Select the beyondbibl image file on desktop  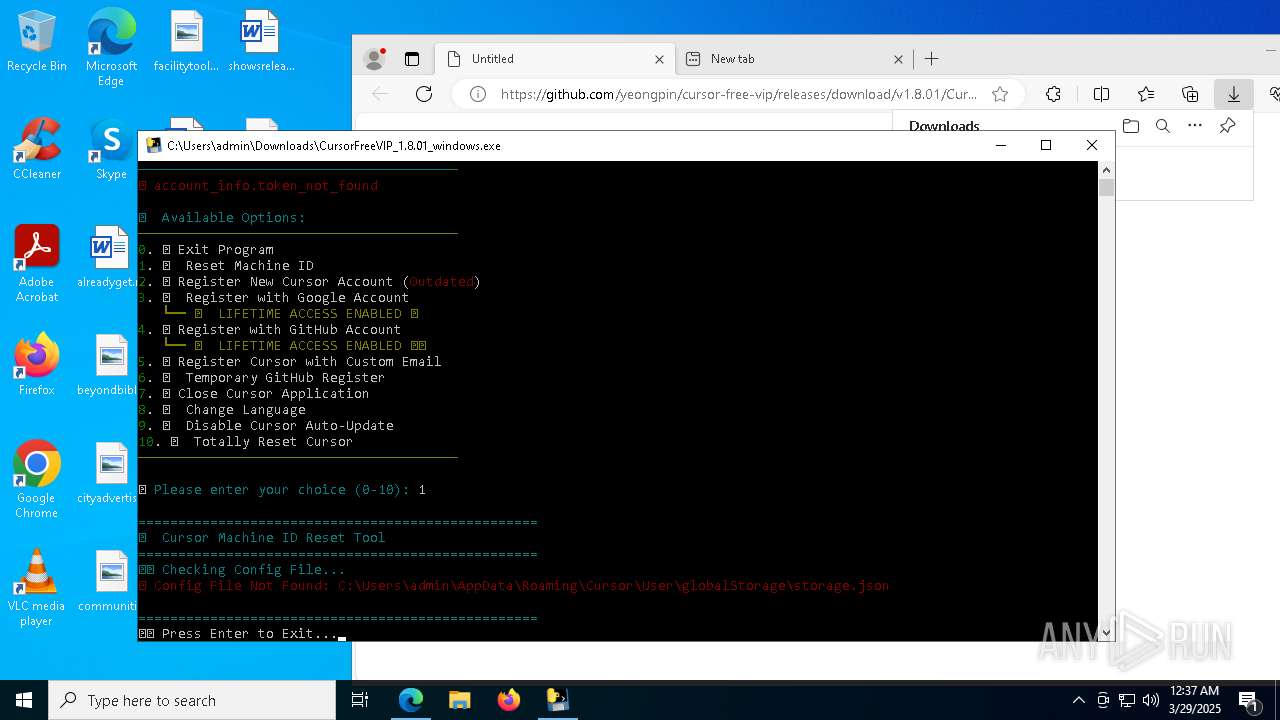108,366
